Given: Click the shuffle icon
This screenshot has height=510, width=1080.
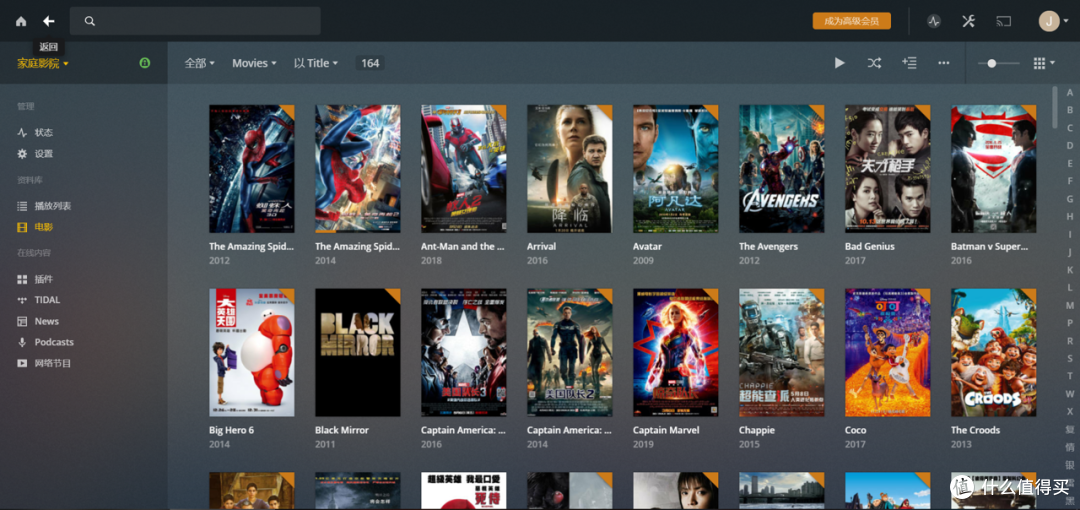Looking at the screenshot, I should tap(874, 63).
